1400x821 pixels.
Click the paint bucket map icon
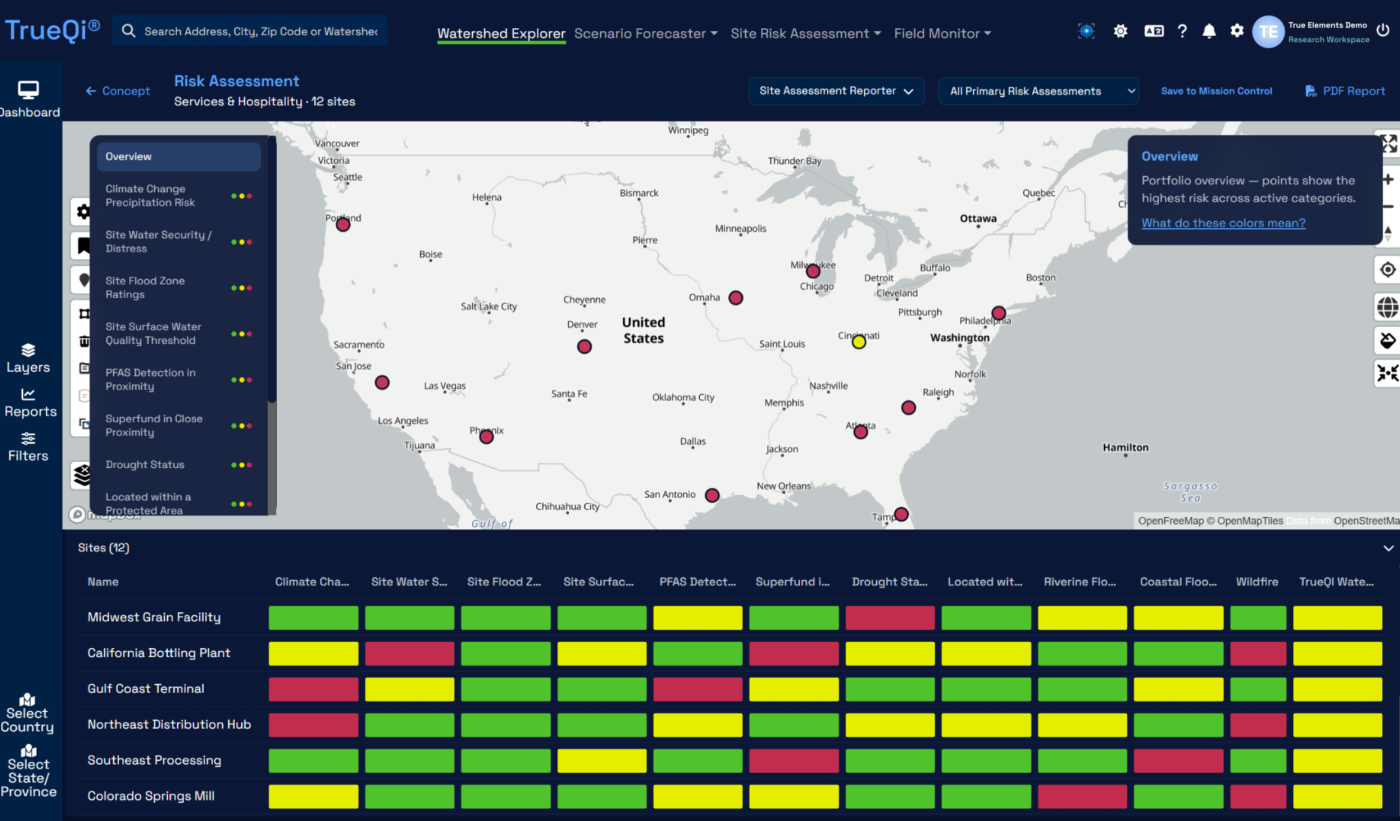[1388, 340]
